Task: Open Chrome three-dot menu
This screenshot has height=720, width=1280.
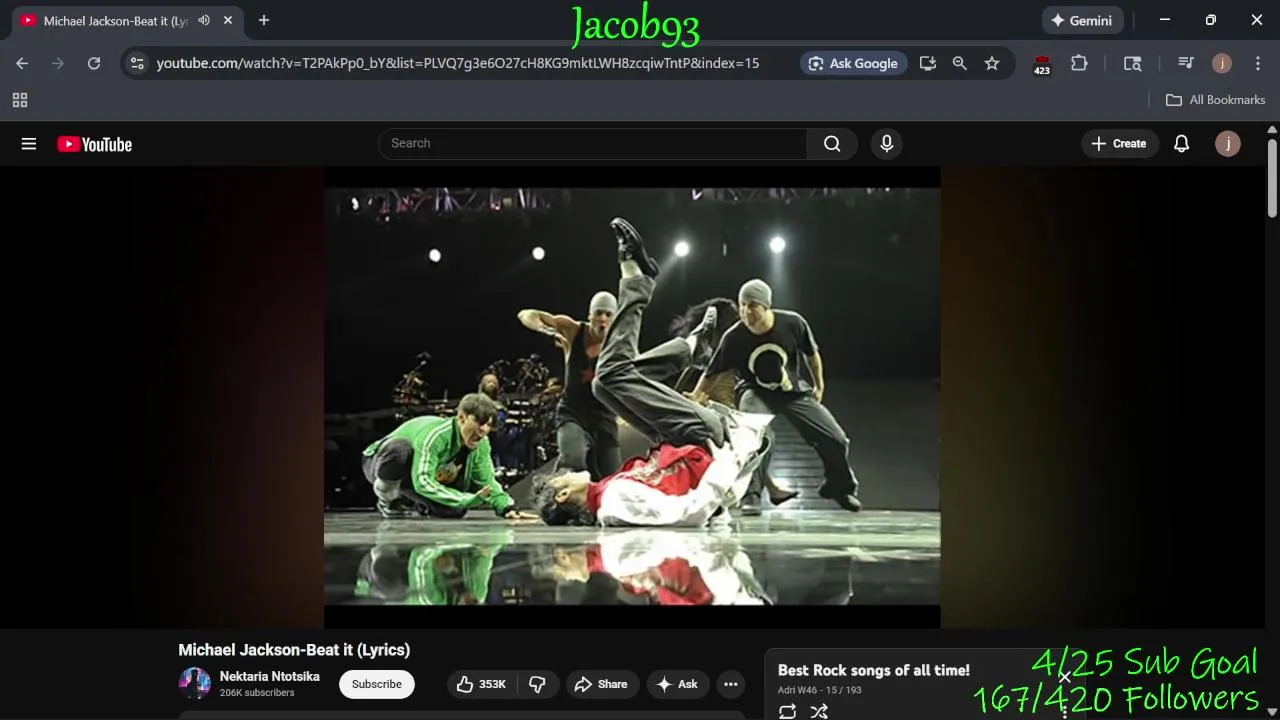Action: (x=1258, y=63)
